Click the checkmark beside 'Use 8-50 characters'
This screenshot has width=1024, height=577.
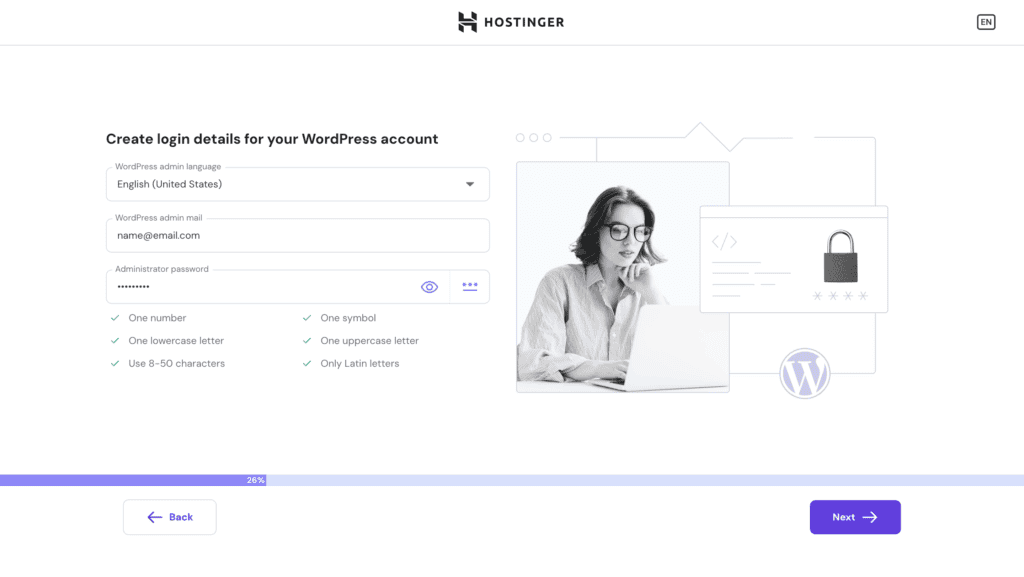115,364
